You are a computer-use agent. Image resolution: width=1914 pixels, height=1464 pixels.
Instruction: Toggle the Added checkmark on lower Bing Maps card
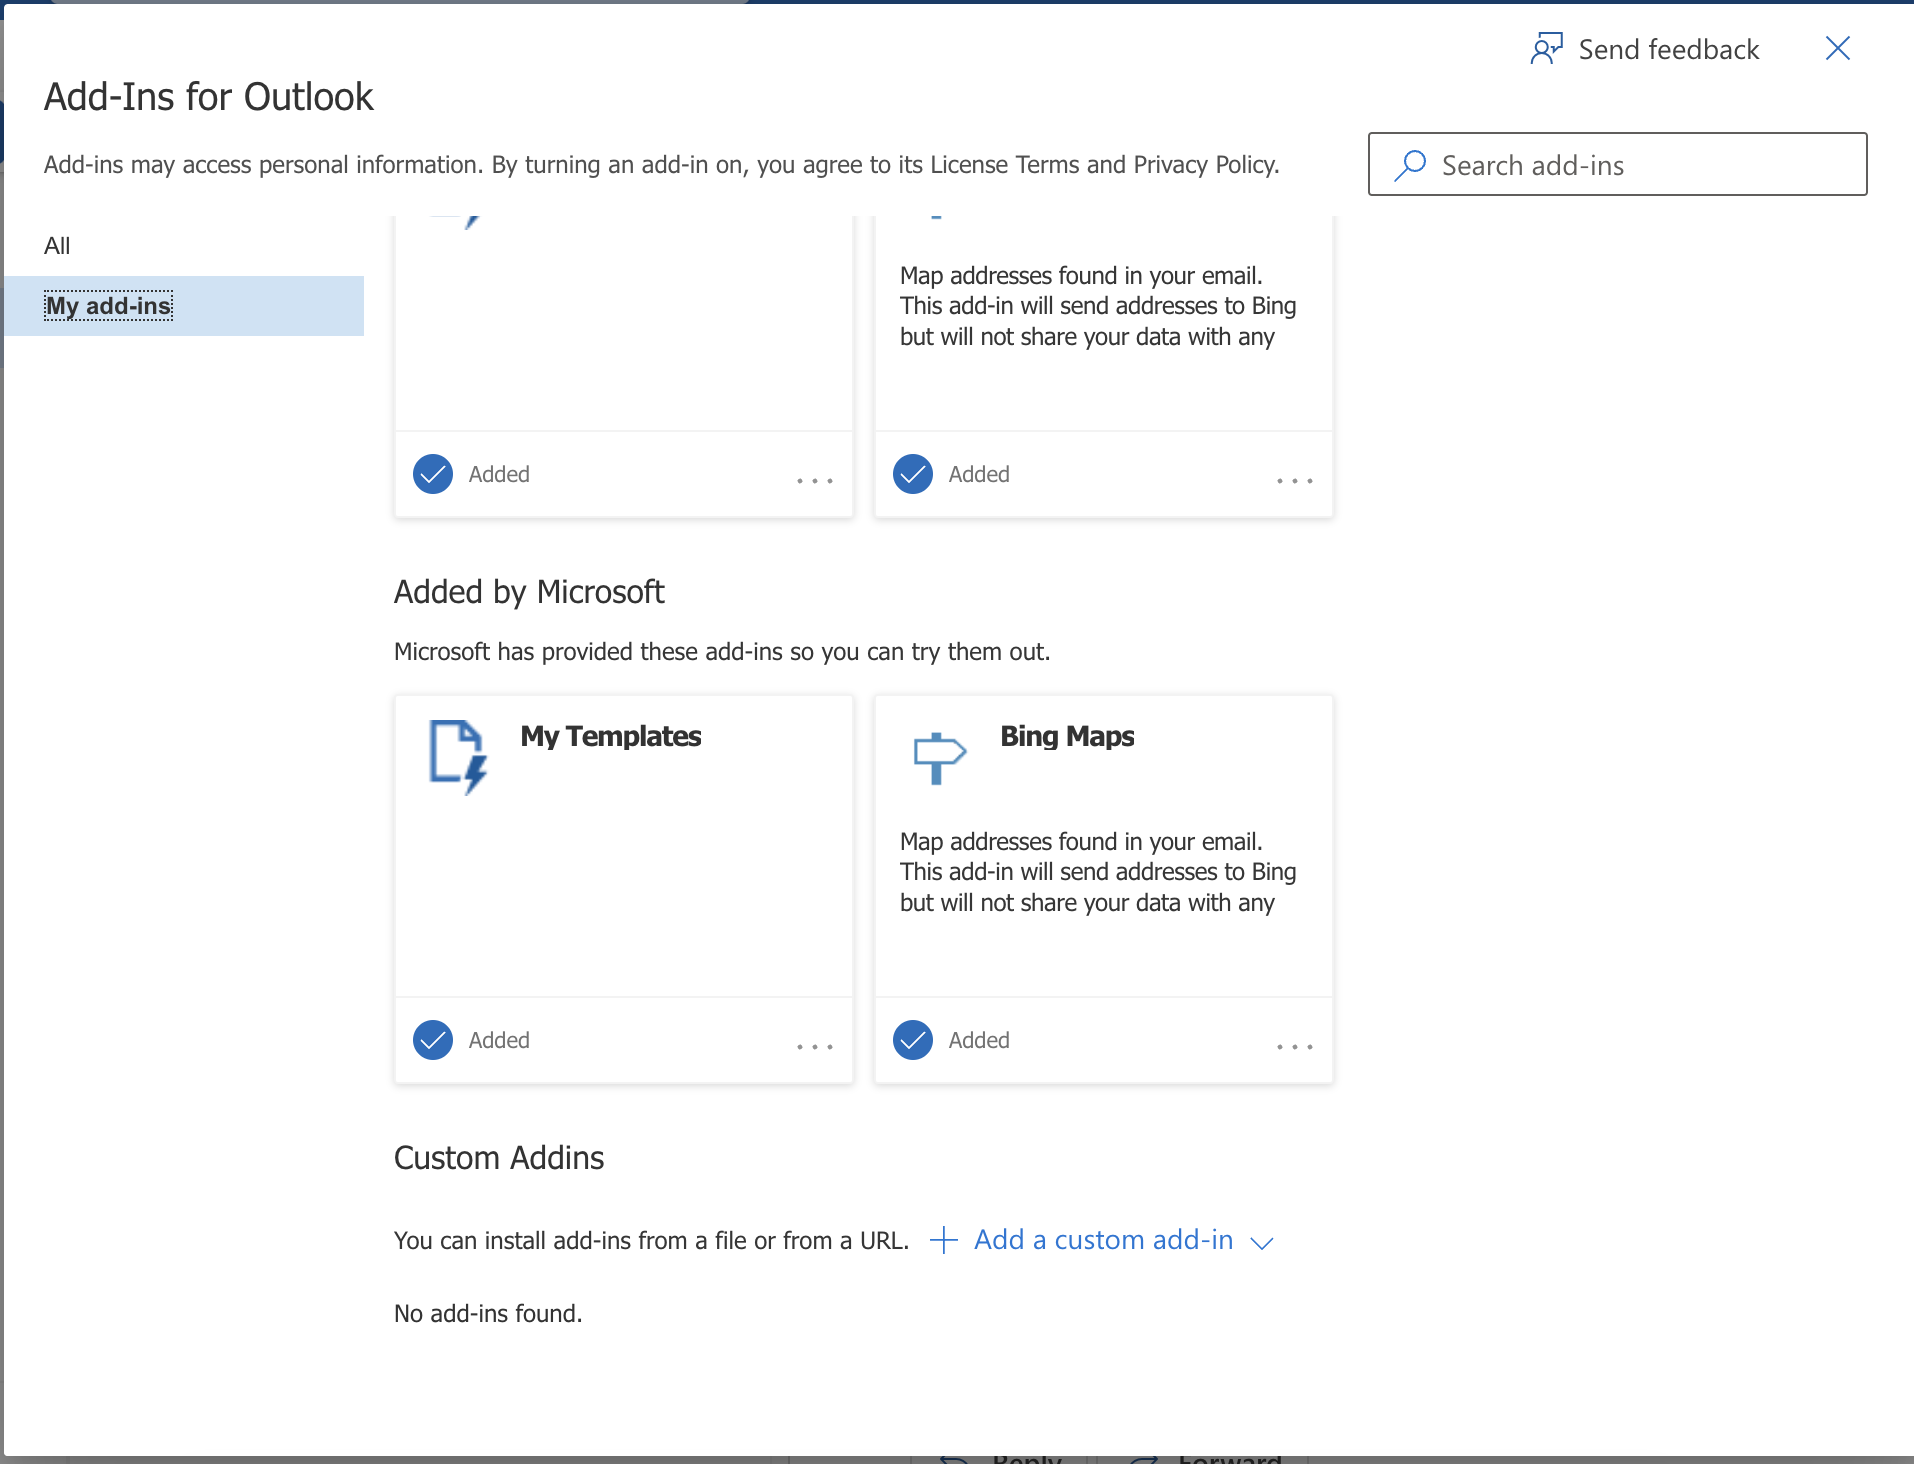pos(913,1040)
